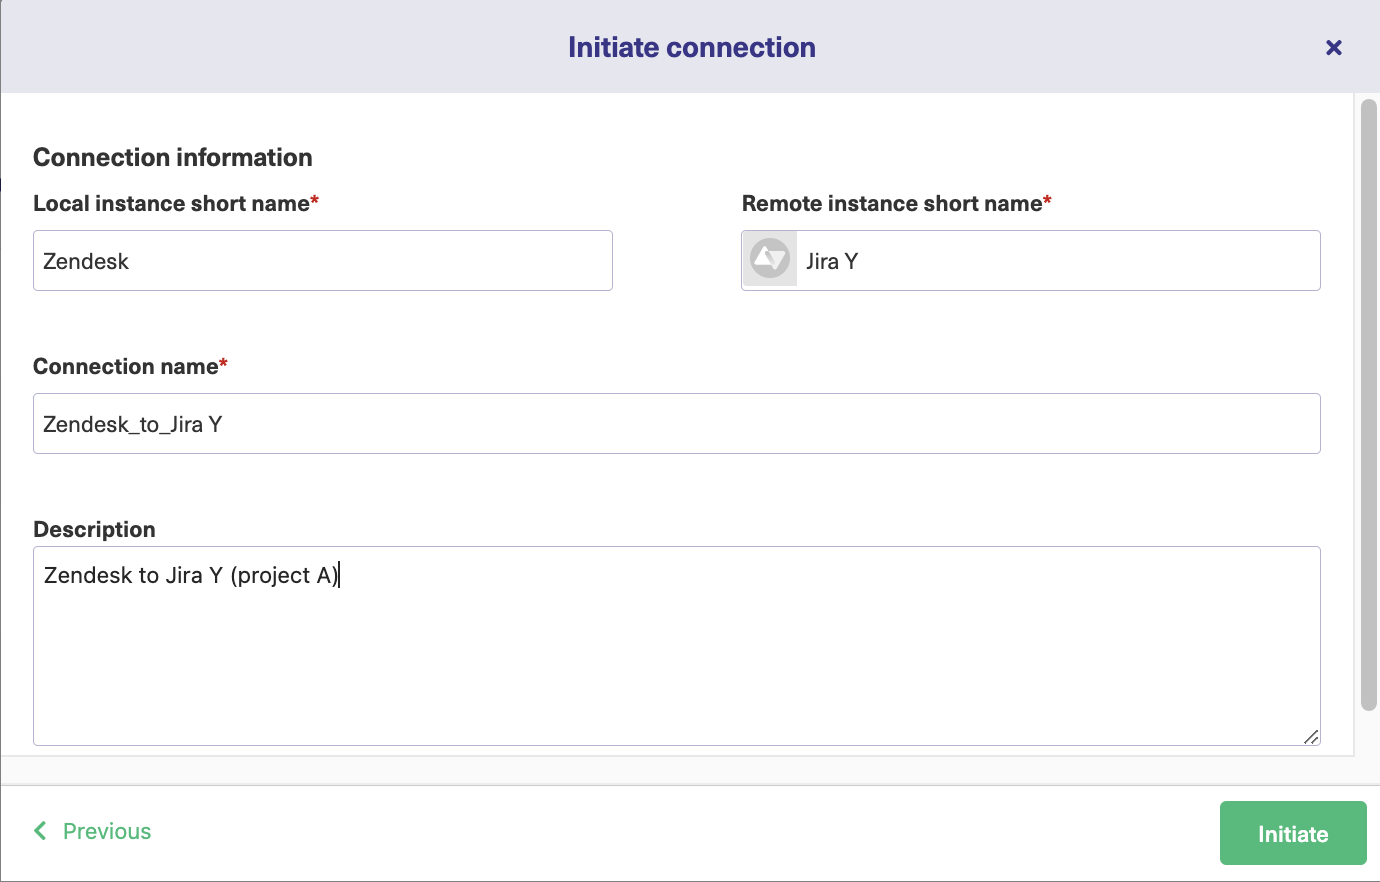This screenshot has width=1380, height=882.
Task: Focus the Remote instance short name field
Action: 1031,261
